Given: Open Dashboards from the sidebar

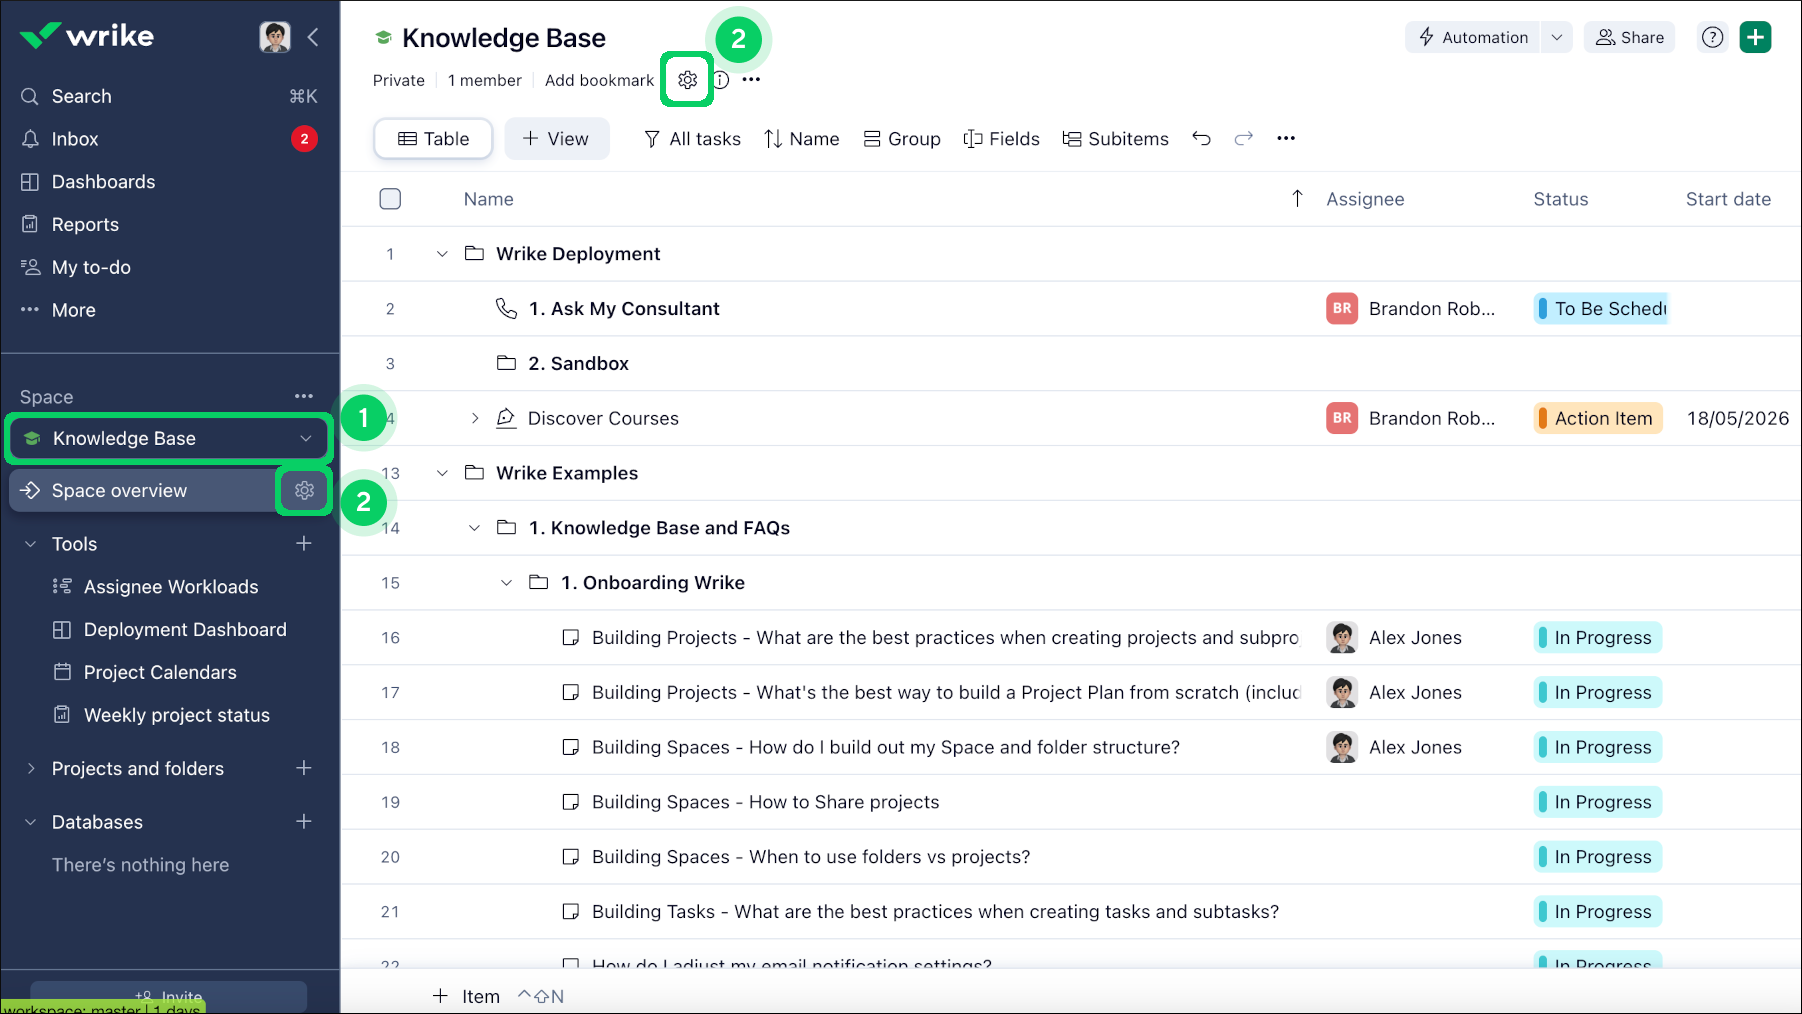Looking at the screenshot, I should coord(103,181).
